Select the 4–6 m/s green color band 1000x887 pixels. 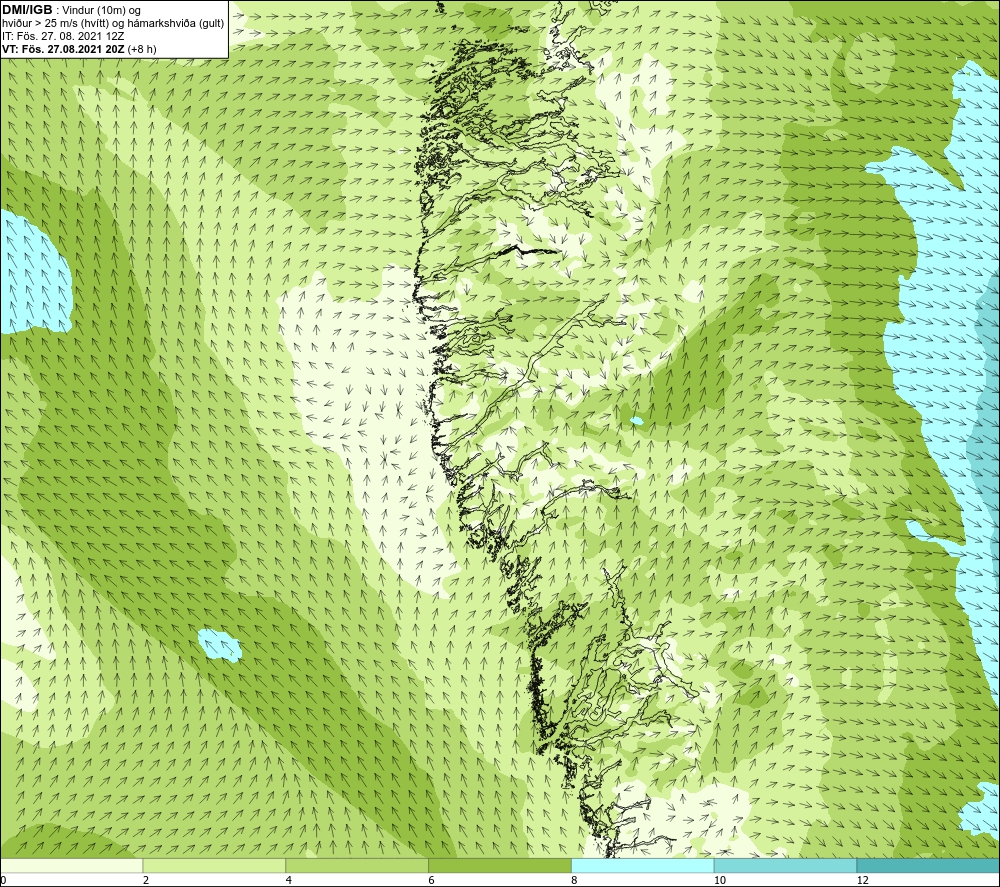point(357,865)
